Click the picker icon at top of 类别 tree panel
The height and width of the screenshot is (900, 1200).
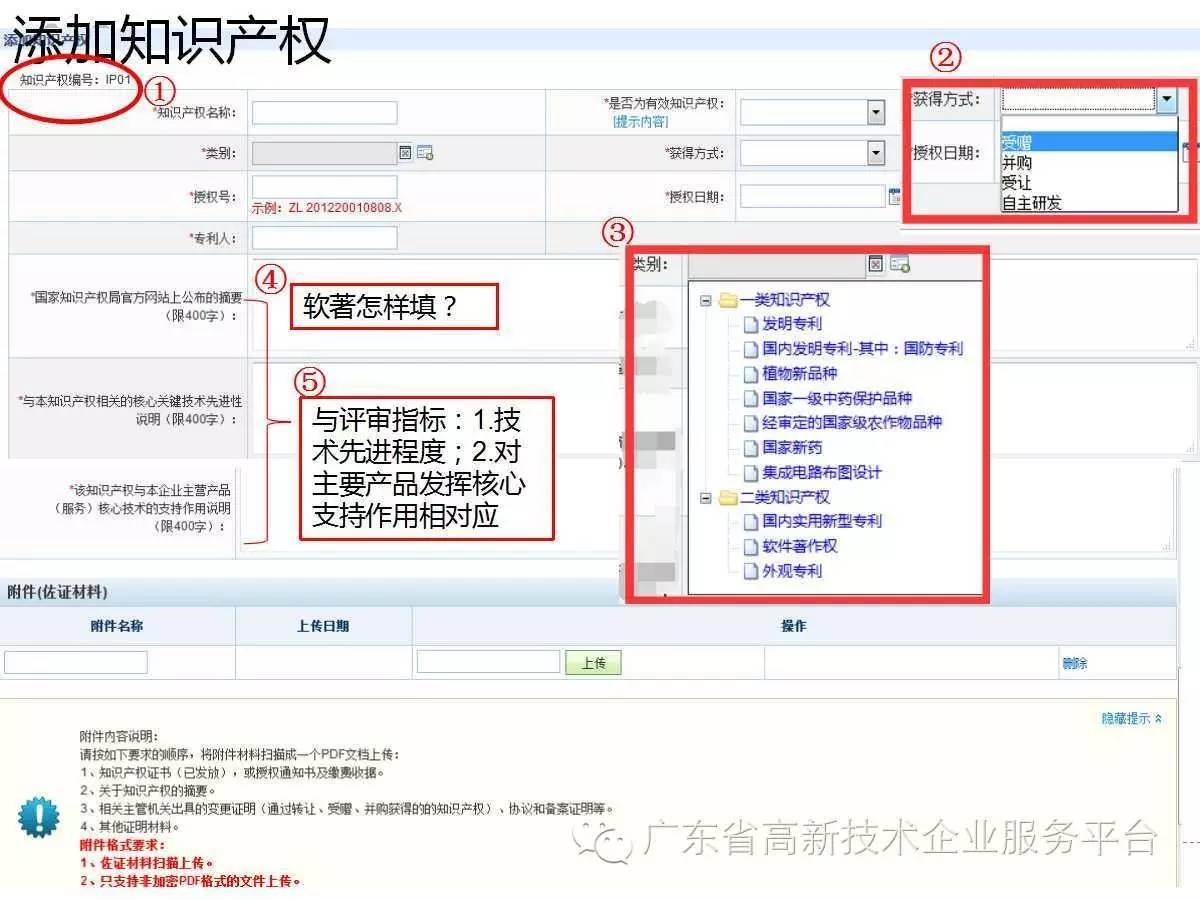coord(900,265)
